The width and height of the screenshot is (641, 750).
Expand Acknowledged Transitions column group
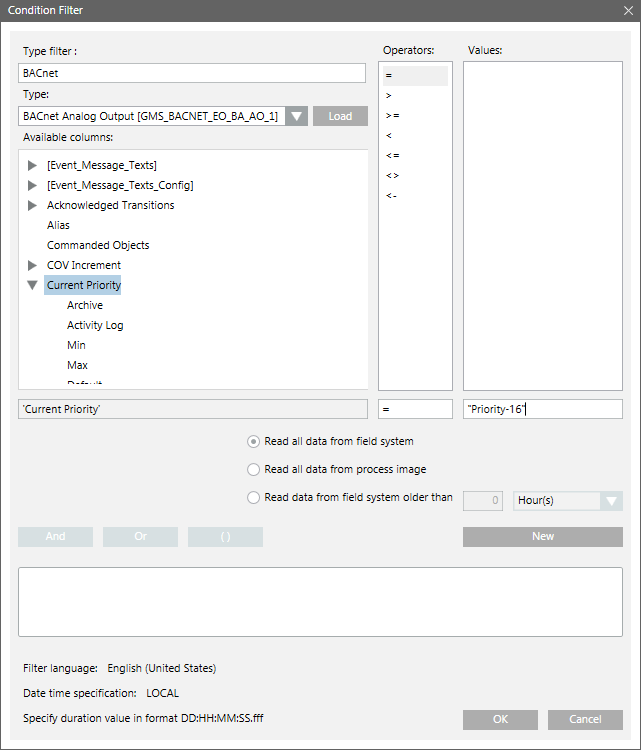pyautogui.click(x=33, y=205)
